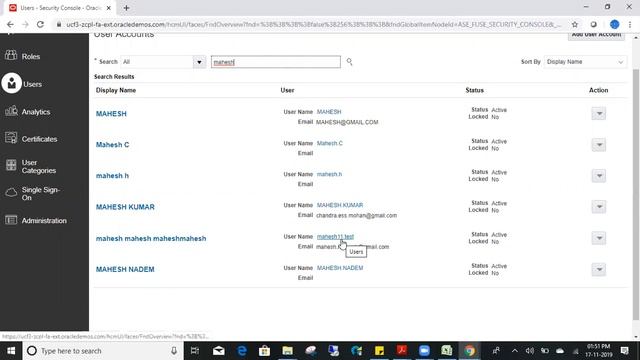
Task: Open the Administration sidebar icon
Action: [x=11, y=220]
